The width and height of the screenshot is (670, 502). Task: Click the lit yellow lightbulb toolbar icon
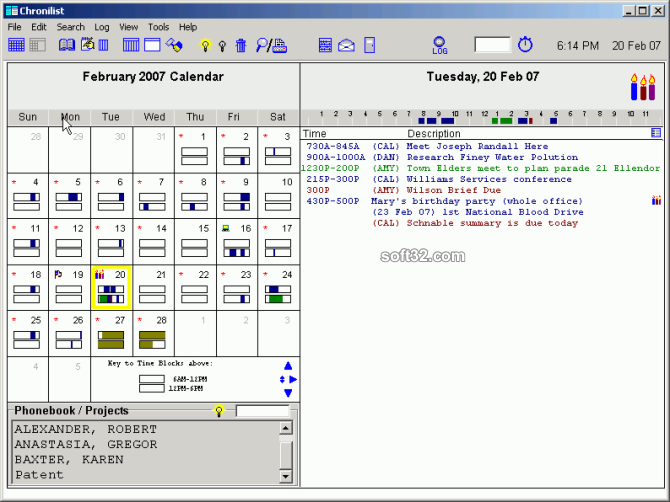pyautogui.click(x=206, y=45)
